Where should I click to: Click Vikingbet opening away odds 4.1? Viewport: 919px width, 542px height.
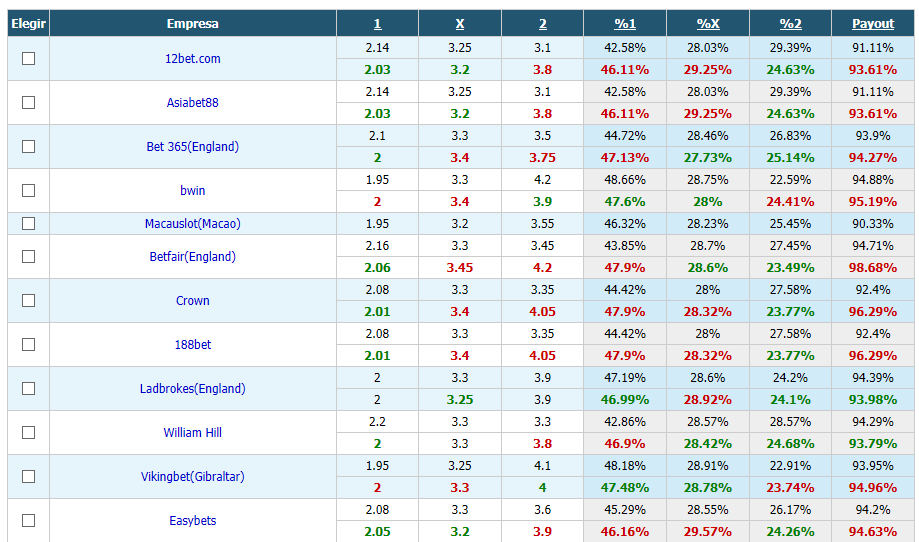pos(543,466)
